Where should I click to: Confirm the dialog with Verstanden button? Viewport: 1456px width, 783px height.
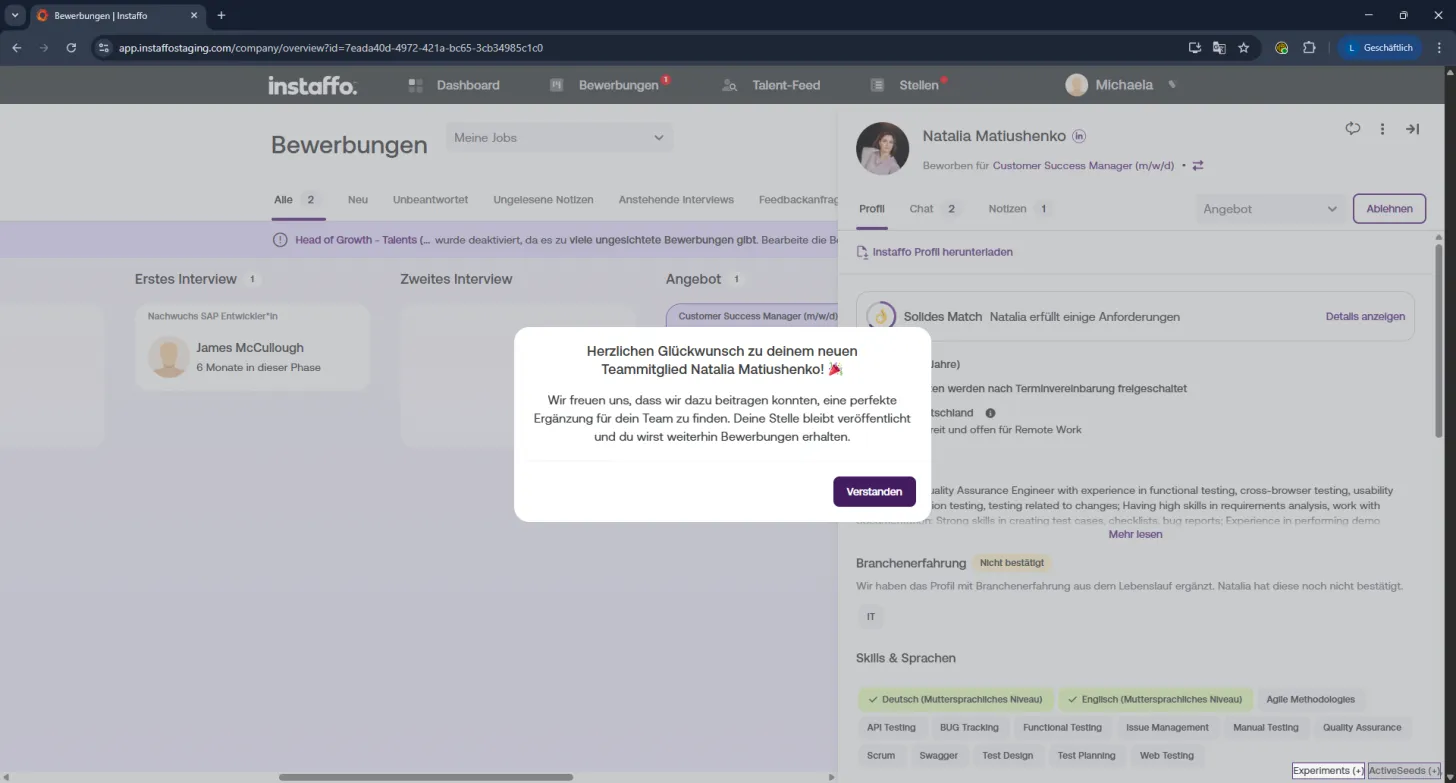point(874,492)
